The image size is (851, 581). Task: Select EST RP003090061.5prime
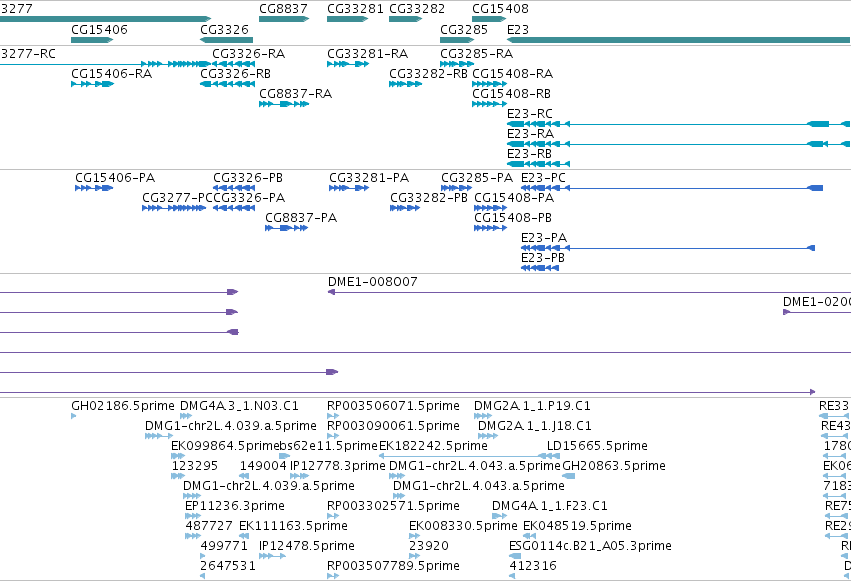(x=393, y=426)
